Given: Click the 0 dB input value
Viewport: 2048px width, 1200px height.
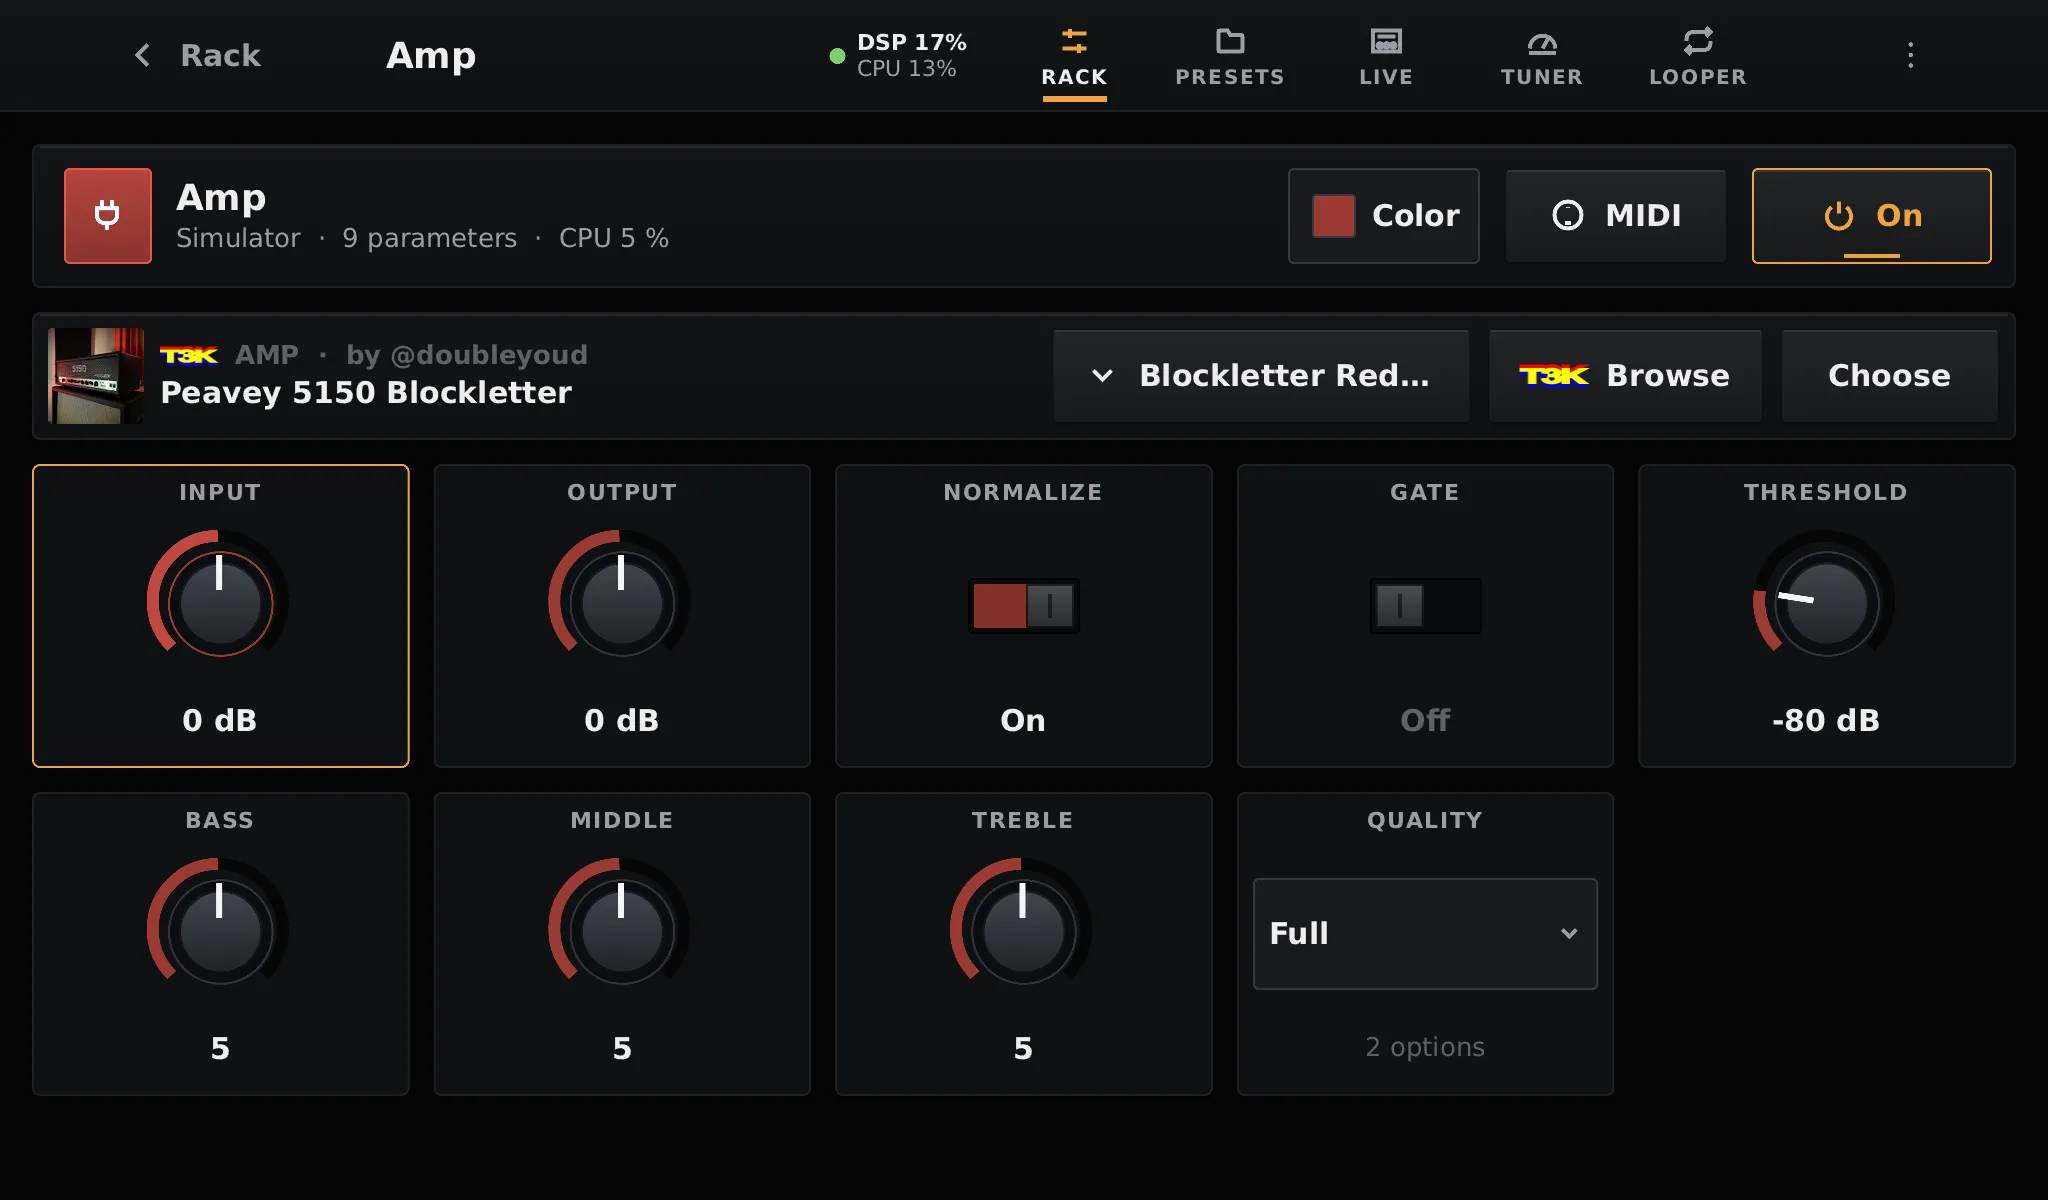Looking at the screenshot, I should [220, 720].
